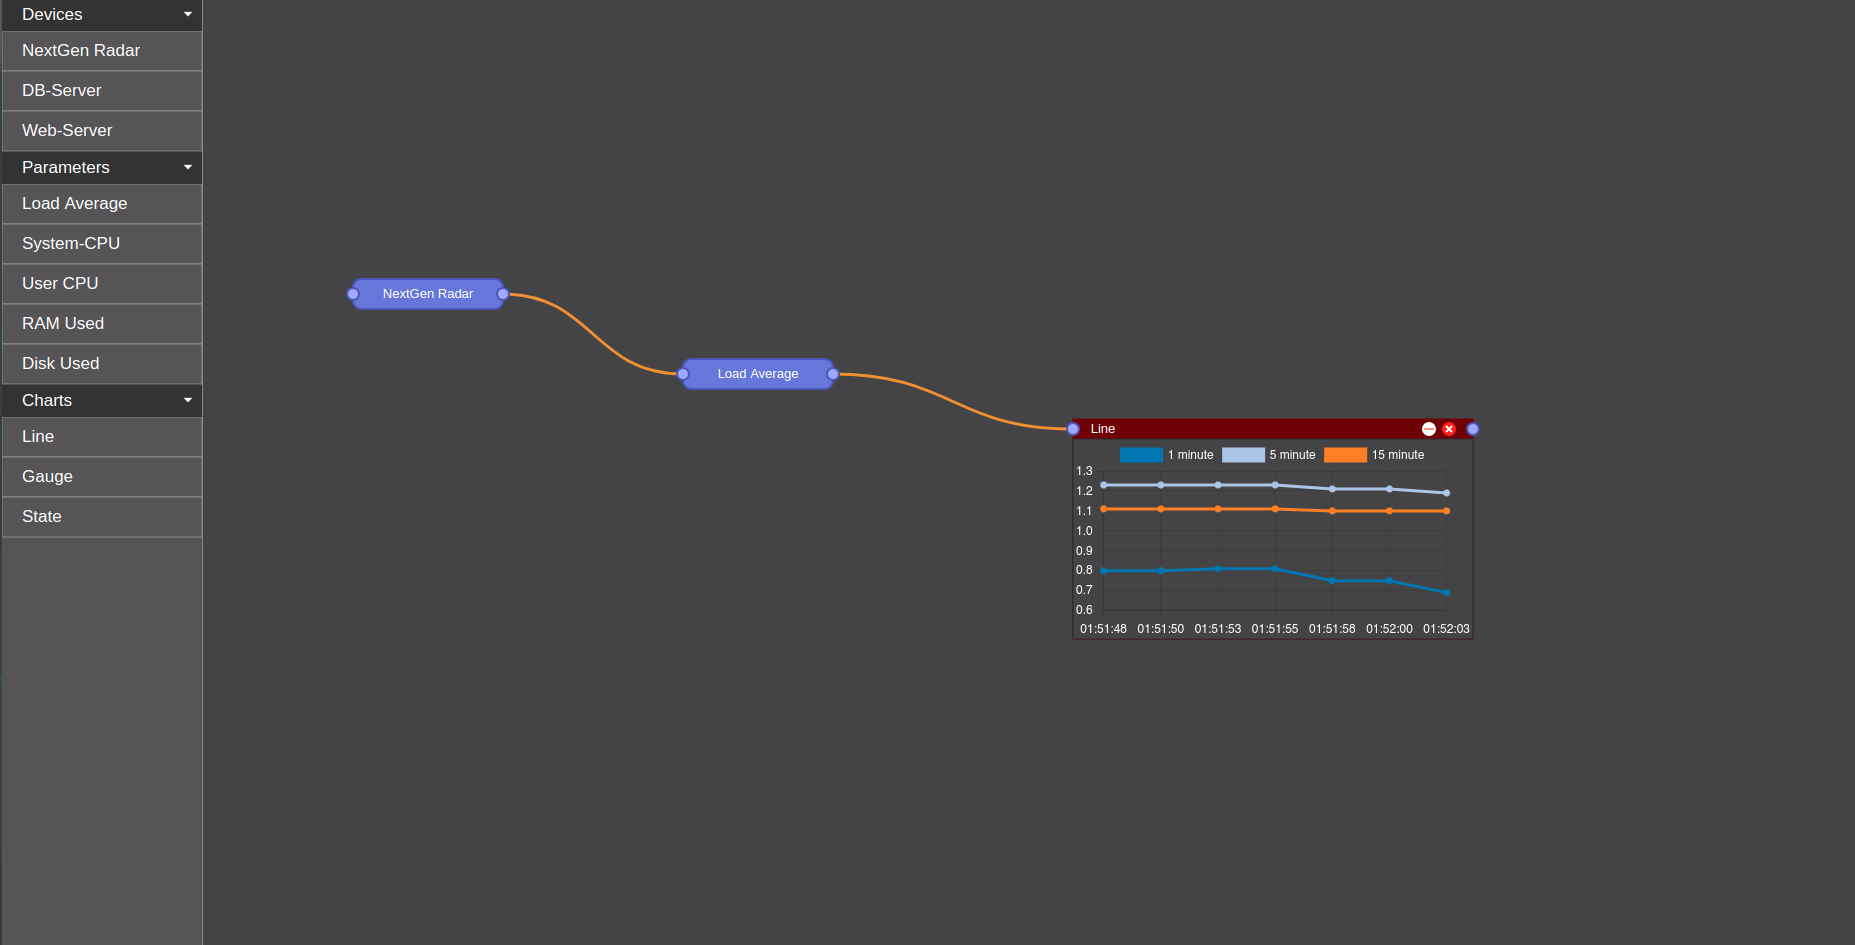Collapse the Devices section arrow
Image resolution: width=1855 pixels, height=945 pixels.
tap(187, 15)
